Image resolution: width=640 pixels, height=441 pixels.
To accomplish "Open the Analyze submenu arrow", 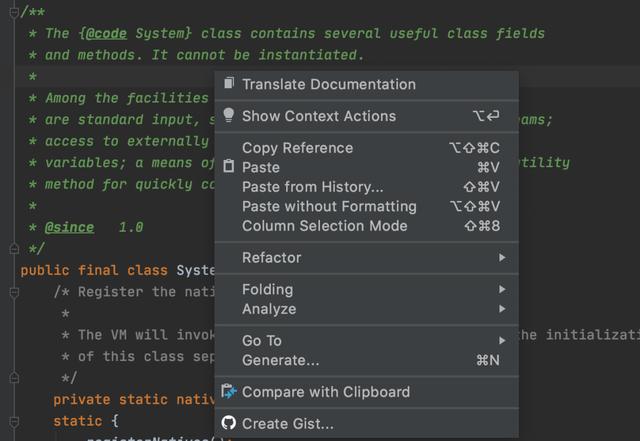I will 502,309.
